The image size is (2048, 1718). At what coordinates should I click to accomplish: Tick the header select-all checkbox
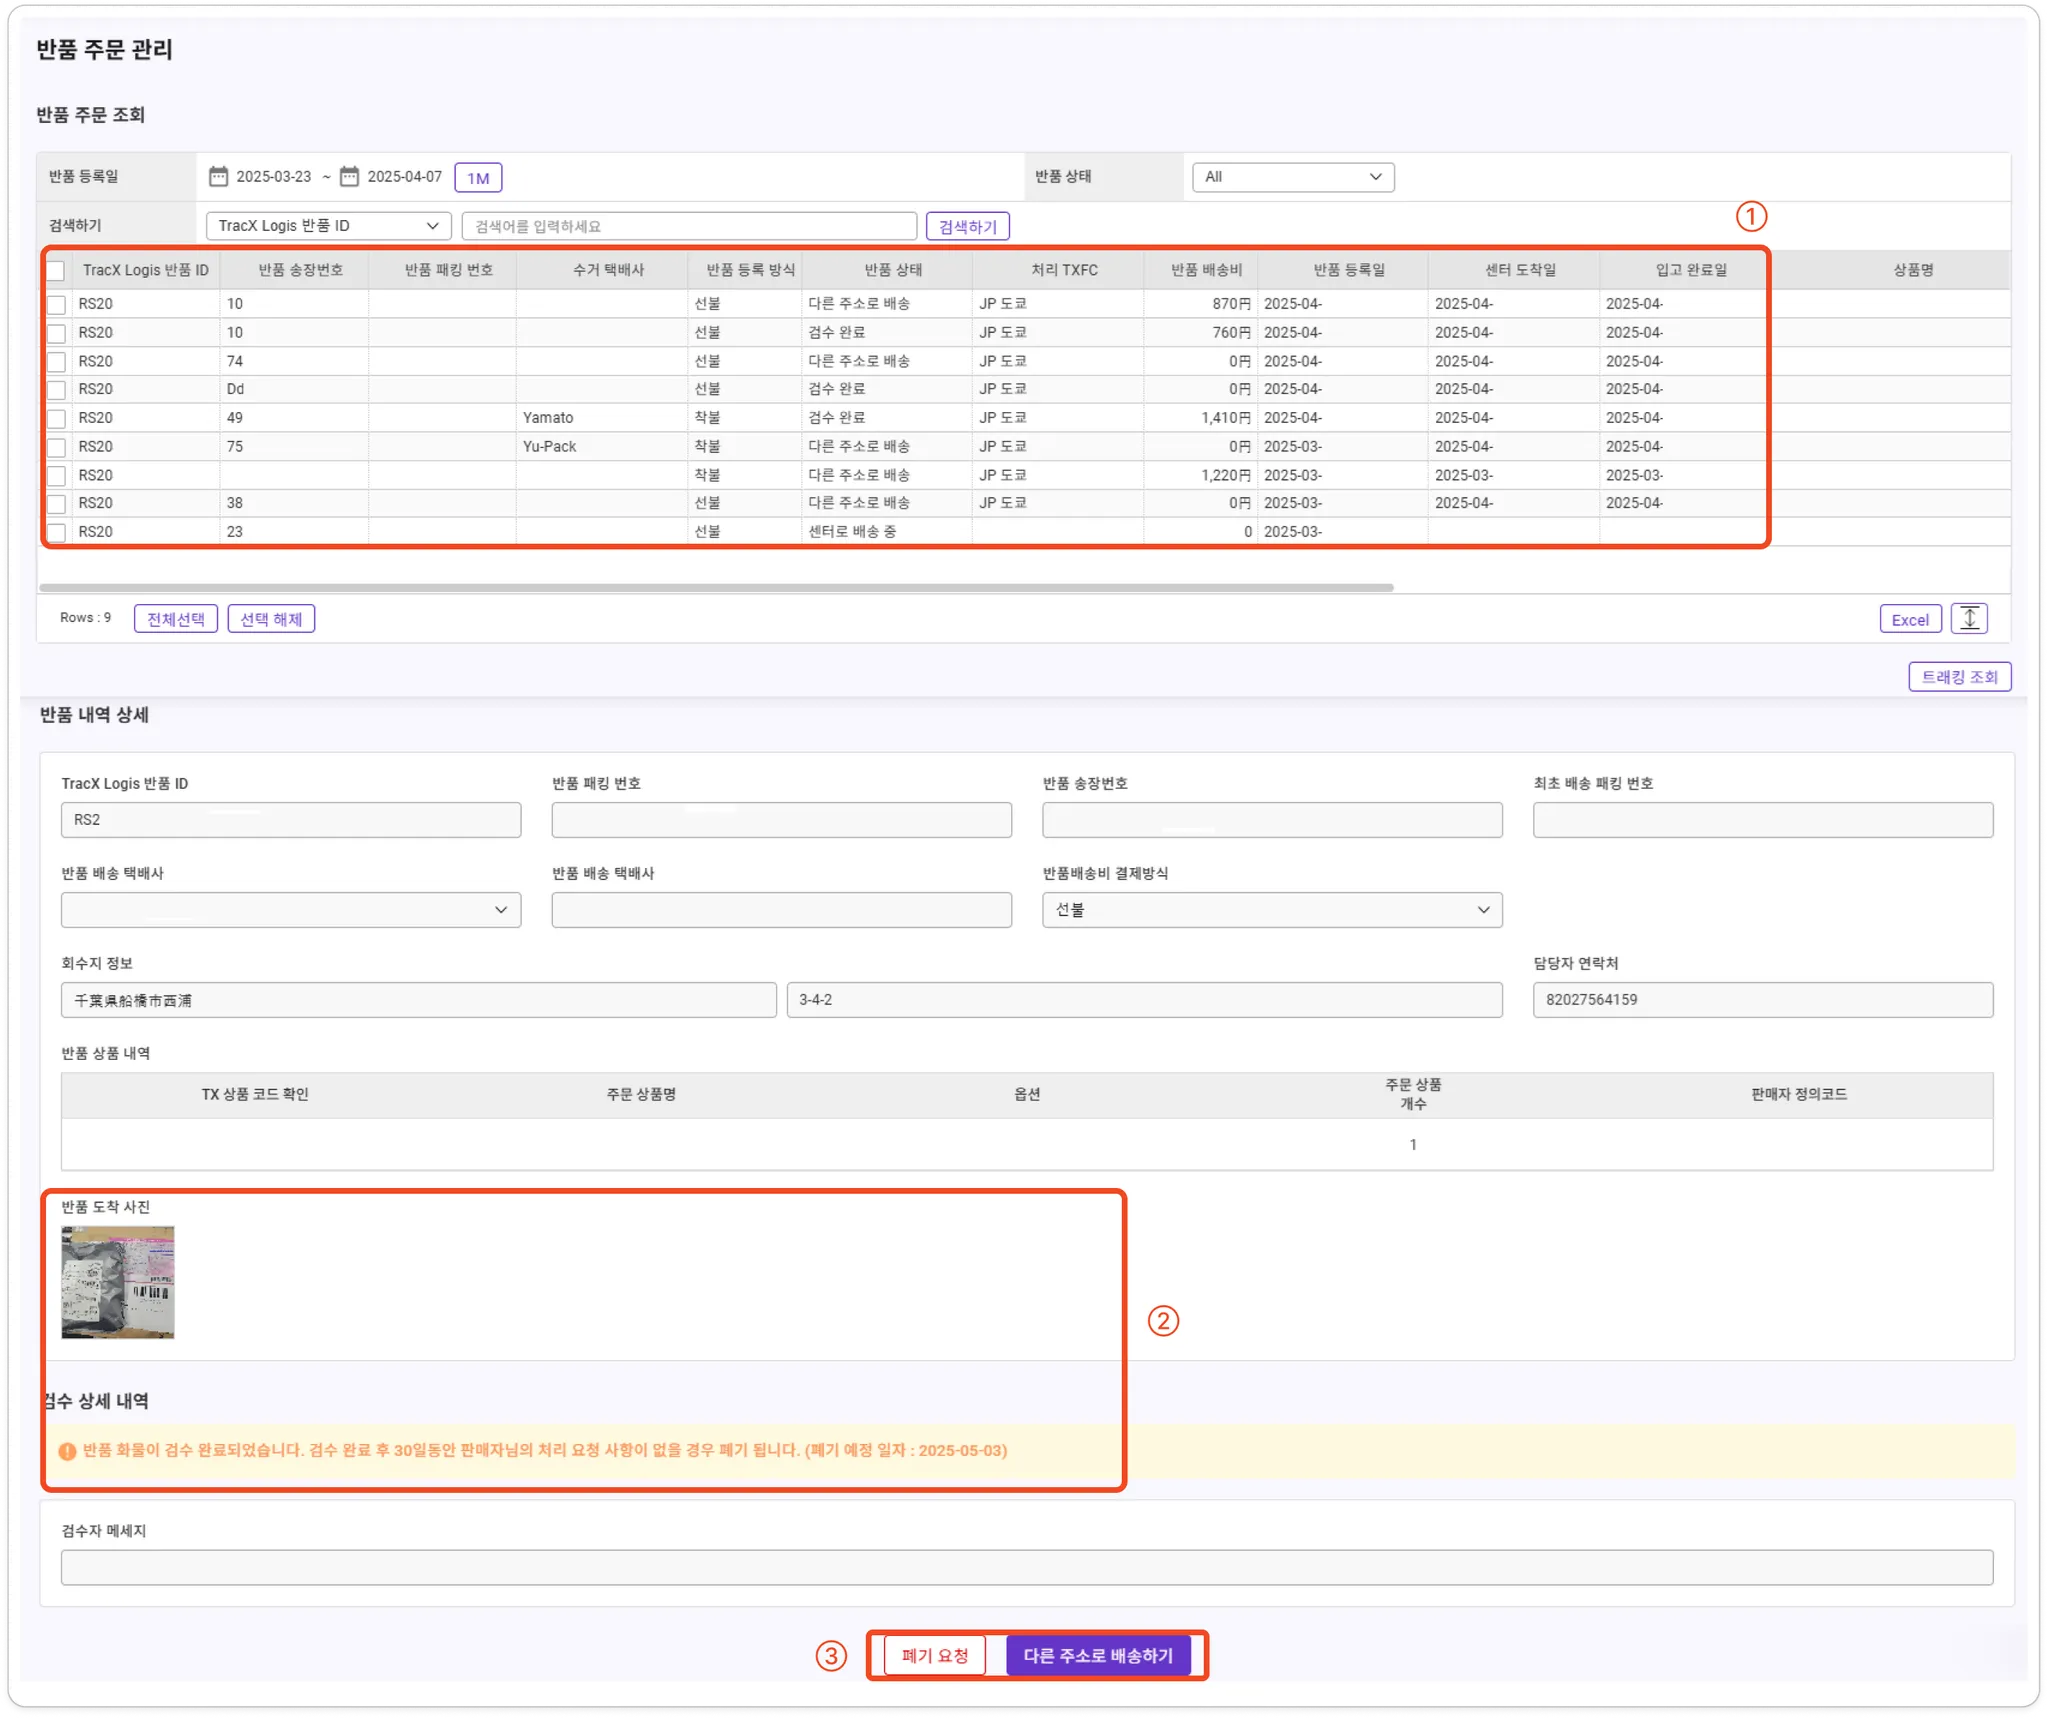(56, 271)
